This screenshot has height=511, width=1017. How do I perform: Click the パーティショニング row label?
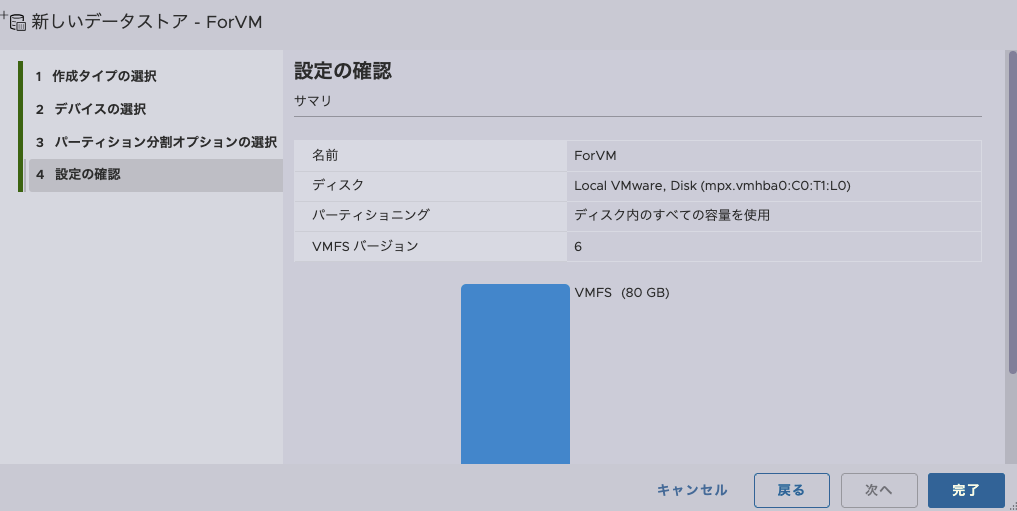370,215
